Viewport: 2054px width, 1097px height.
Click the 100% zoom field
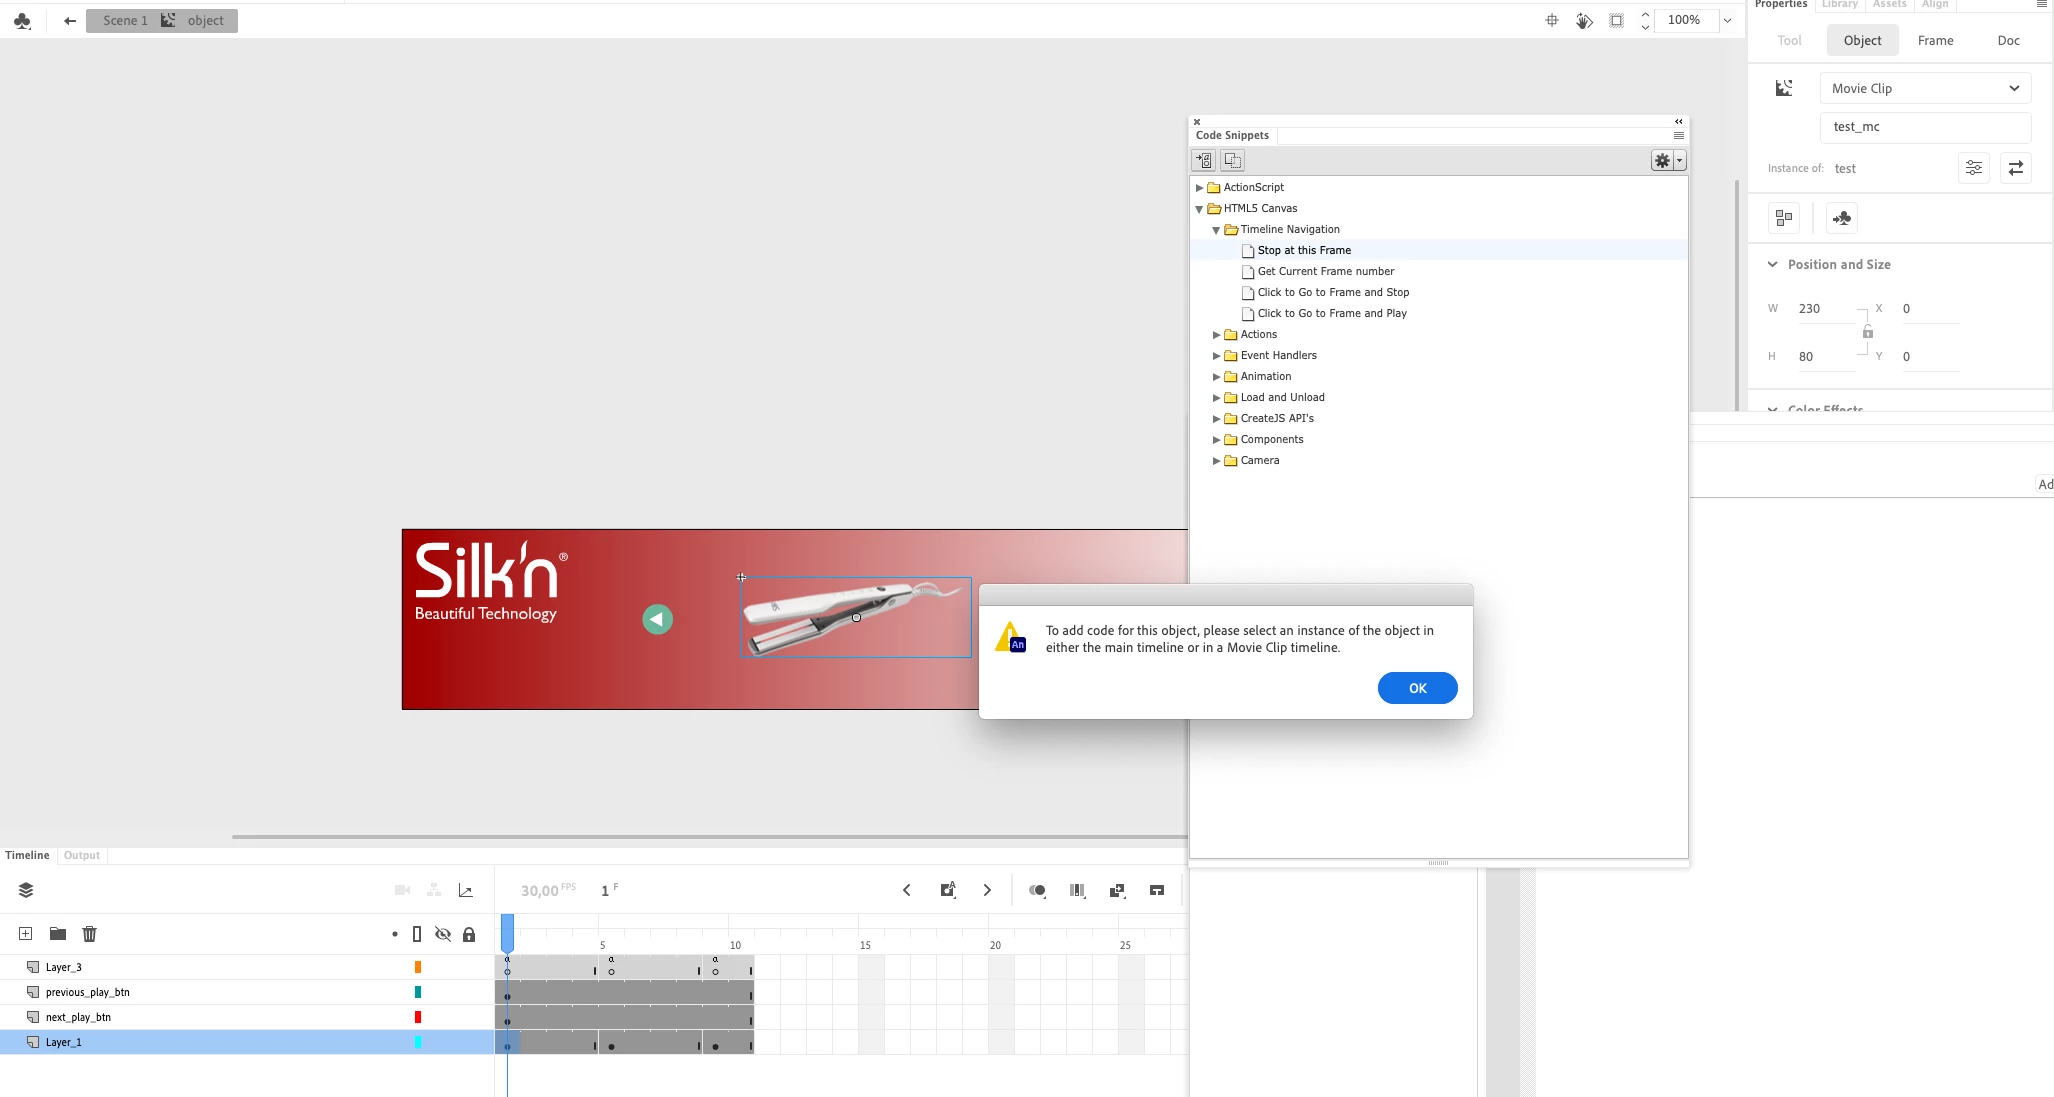[x=1685, y=20]
